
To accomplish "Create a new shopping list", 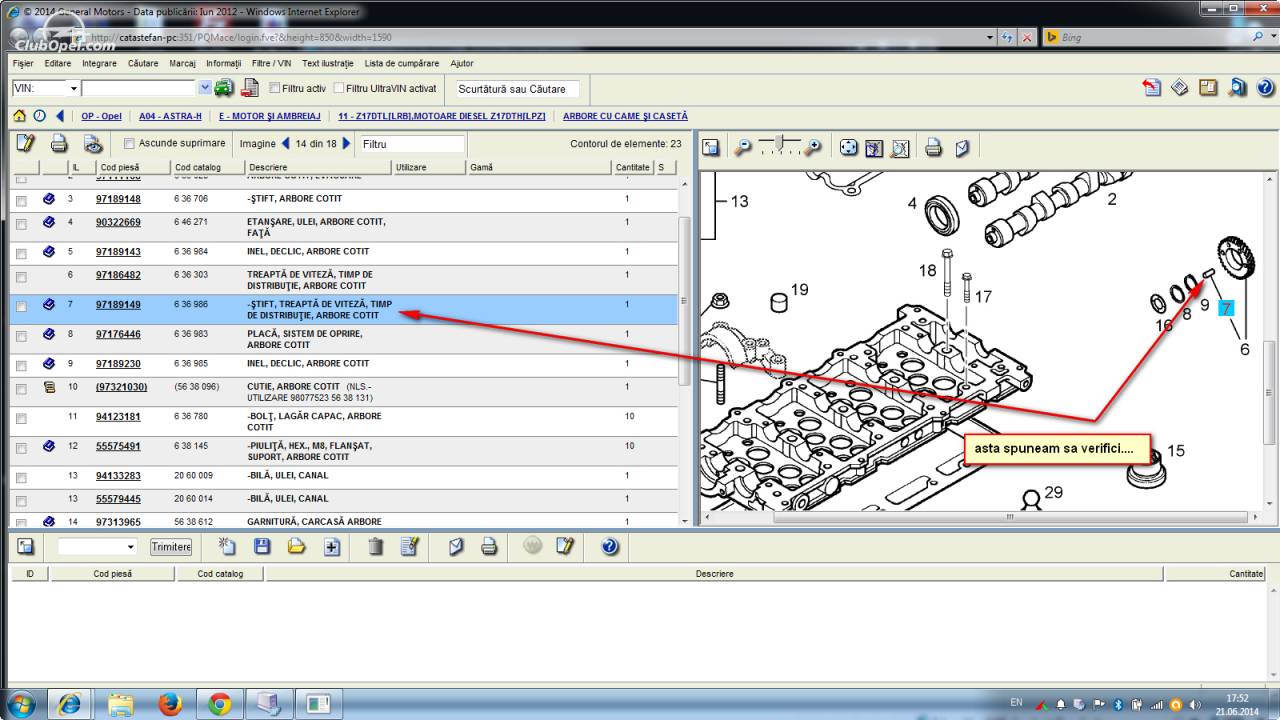I will pyautogui.click(x=228, y=546).
